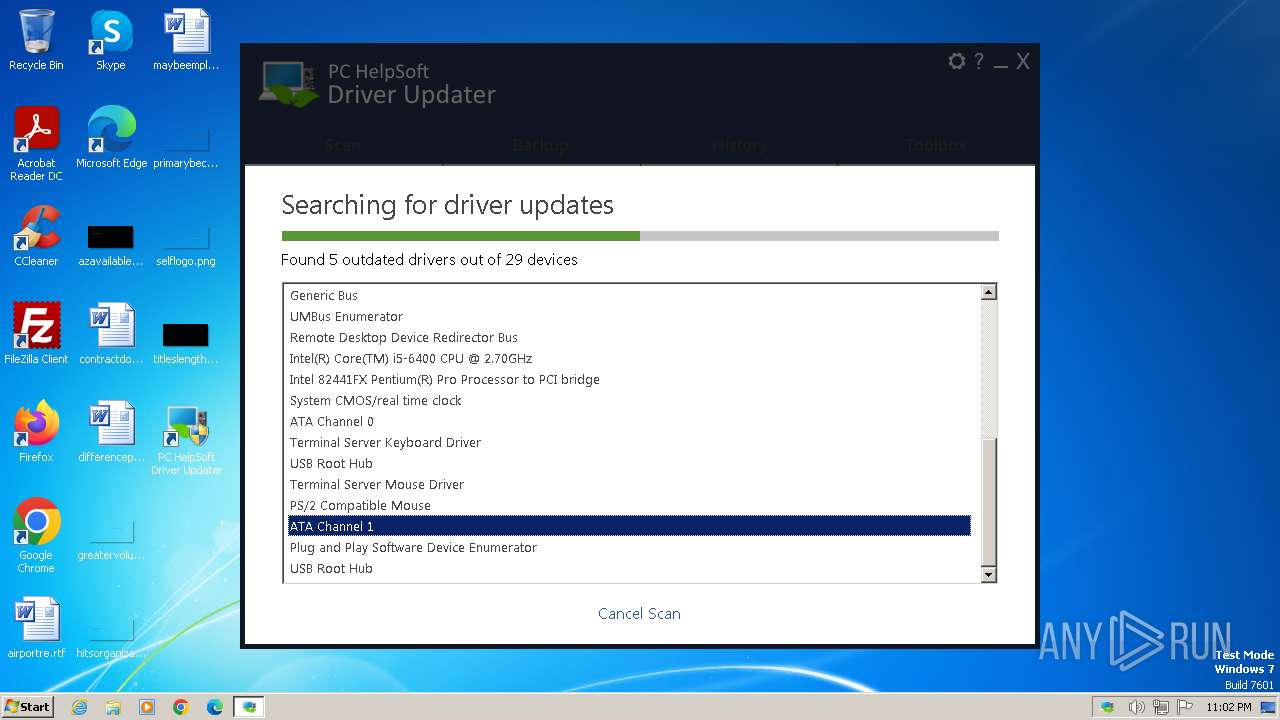Open settings gear in Driver Updater
Screen dimensions: 1280x720
tap(957, 62)
